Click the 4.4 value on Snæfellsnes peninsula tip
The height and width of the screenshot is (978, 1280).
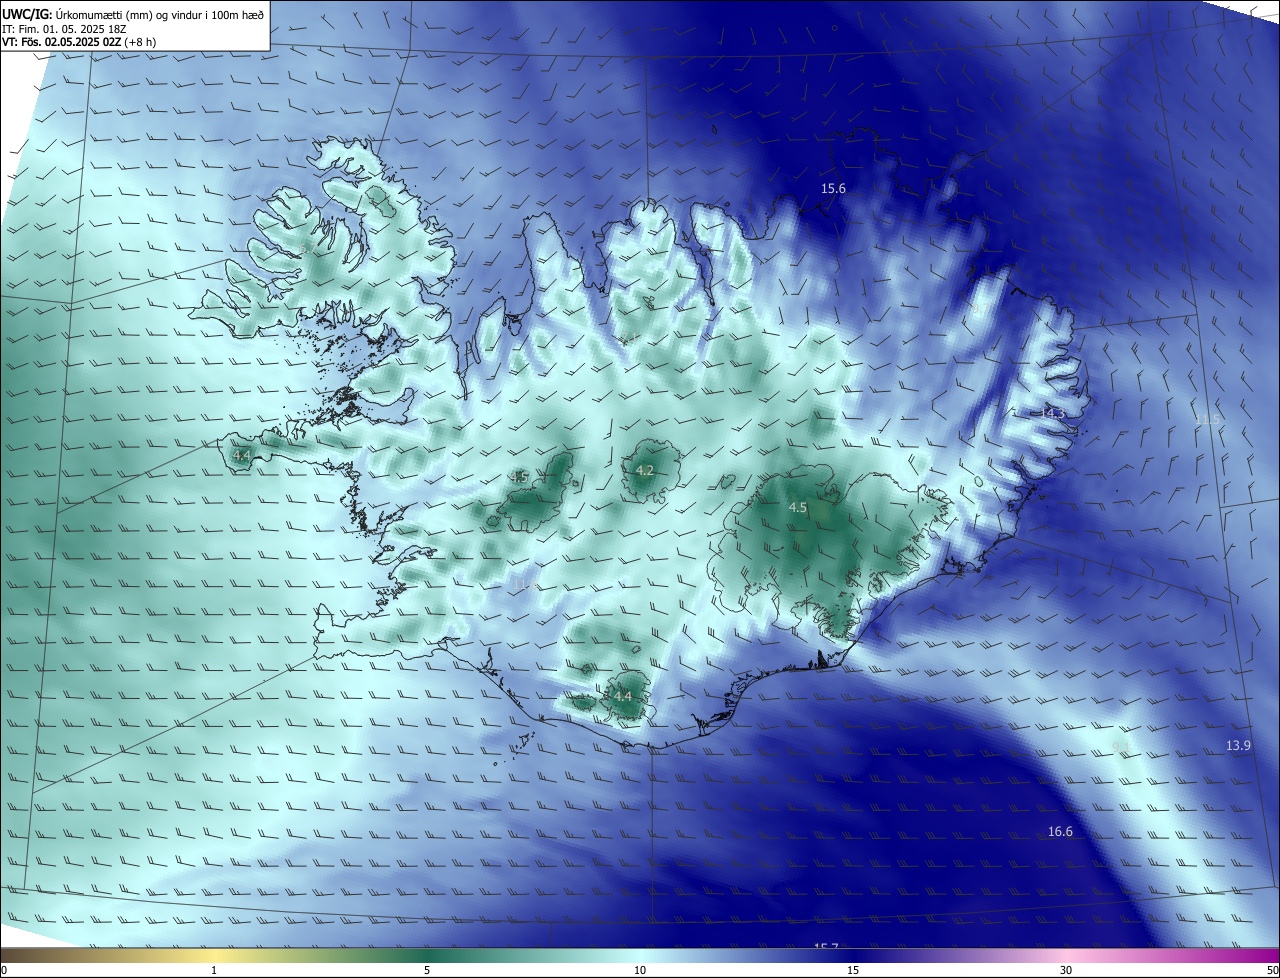point(241,455)
